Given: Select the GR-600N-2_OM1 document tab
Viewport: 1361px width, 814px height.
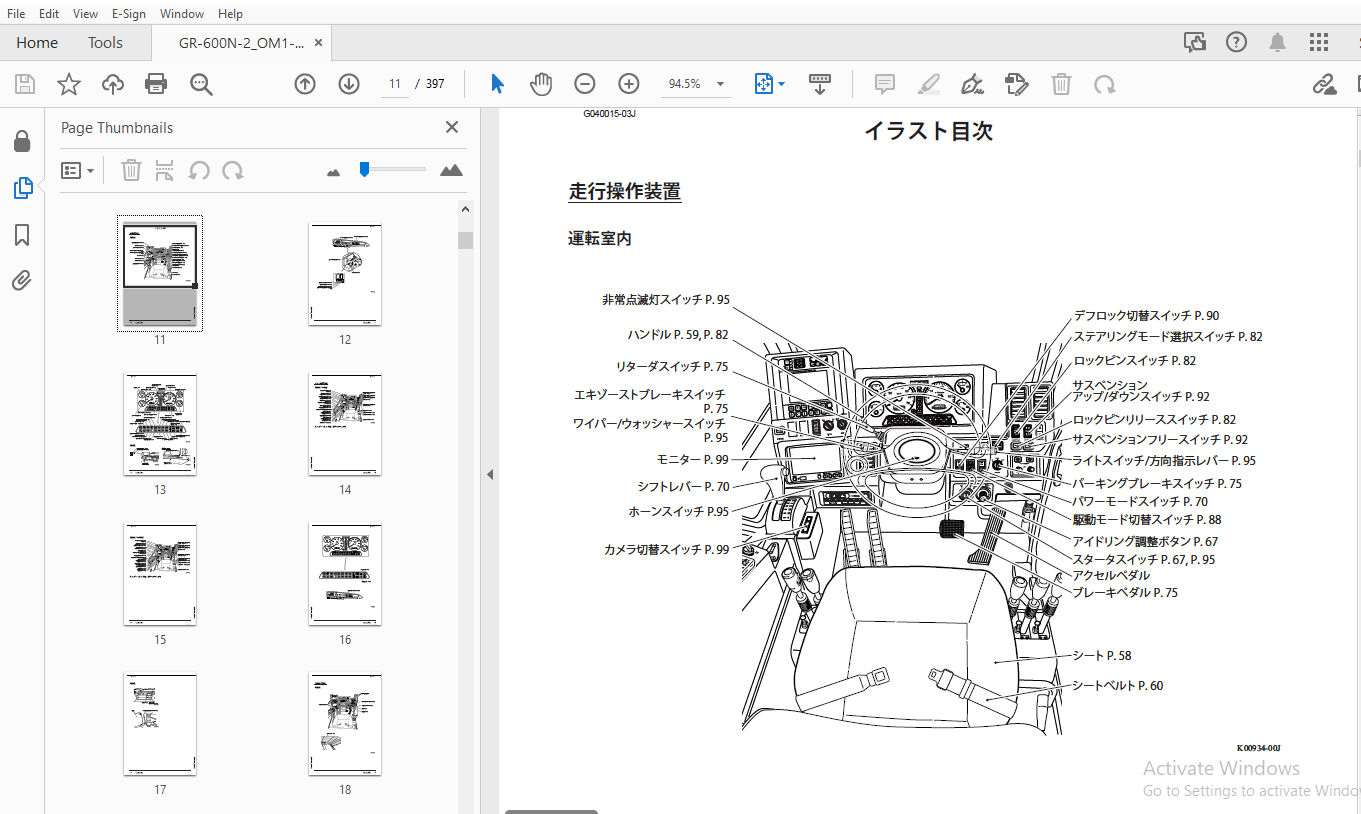Looking at the screenshot, I should pos(241,43).
